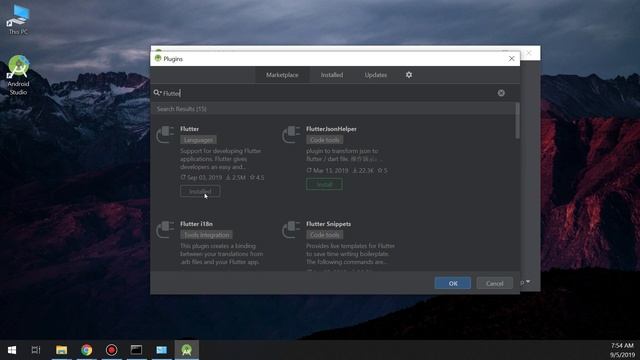Confirm with the OK button

tap(453, 283)
